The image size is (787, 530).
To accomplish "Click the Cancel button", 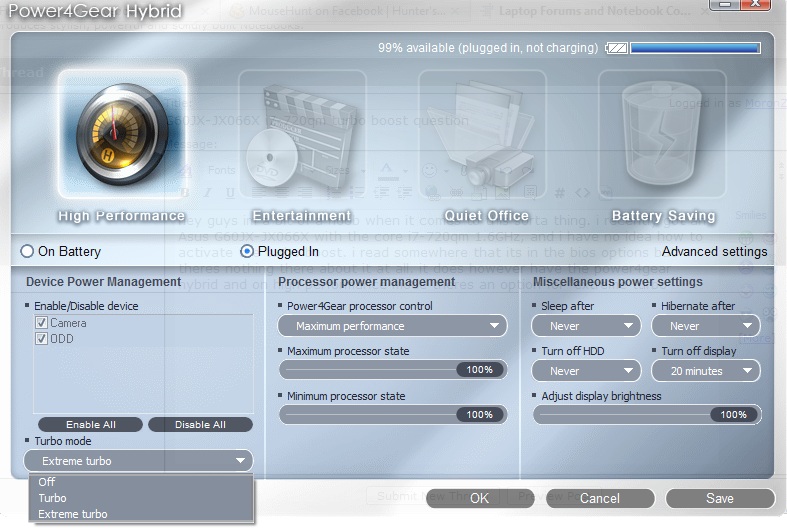I will point(600,498).
